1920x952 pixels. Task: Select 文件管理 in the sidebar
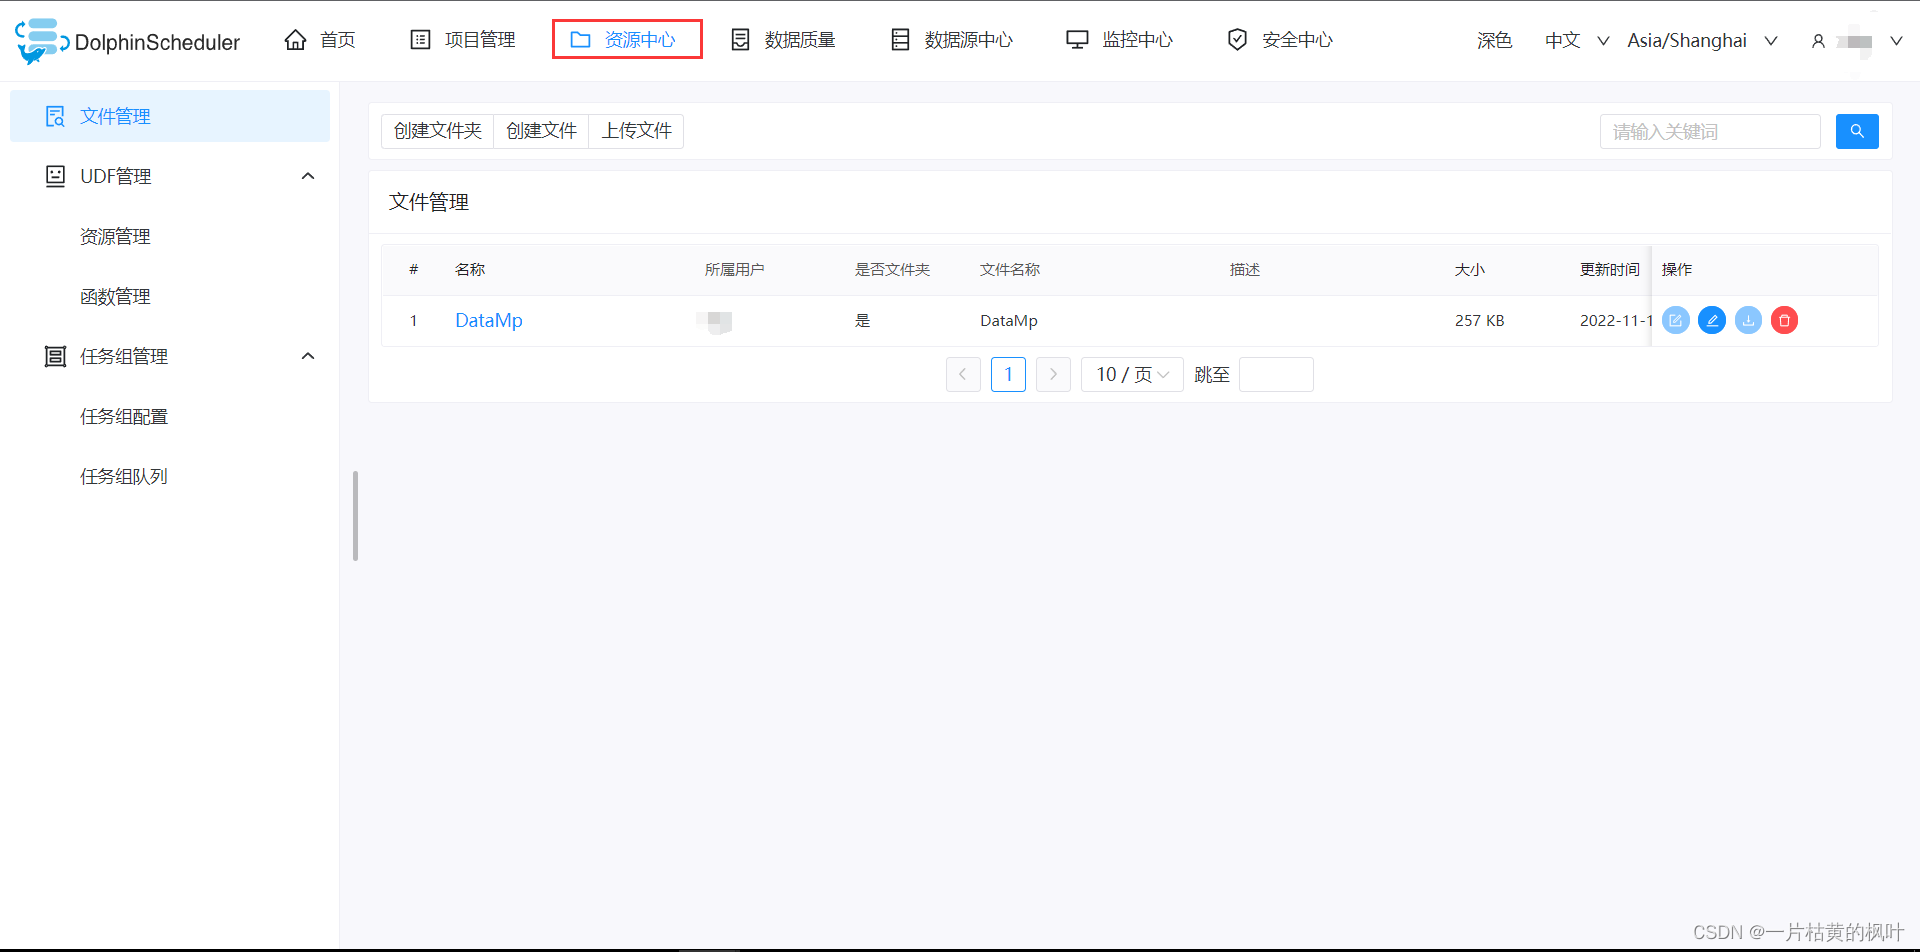click(170, 116)
